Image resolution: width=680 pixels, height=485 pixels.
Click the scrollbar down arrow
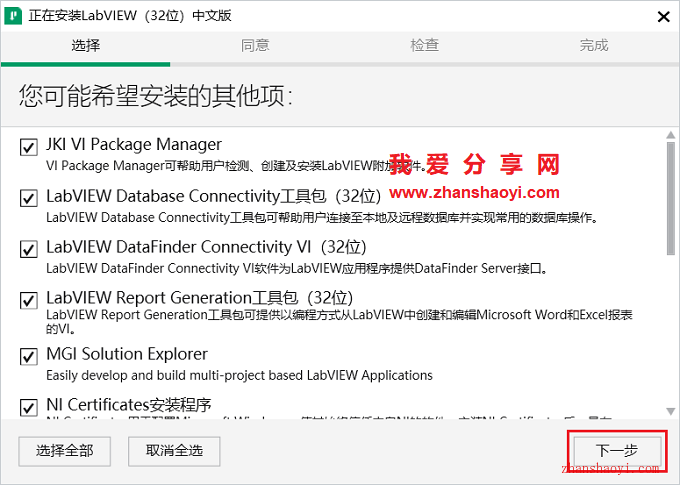(670, 411)
